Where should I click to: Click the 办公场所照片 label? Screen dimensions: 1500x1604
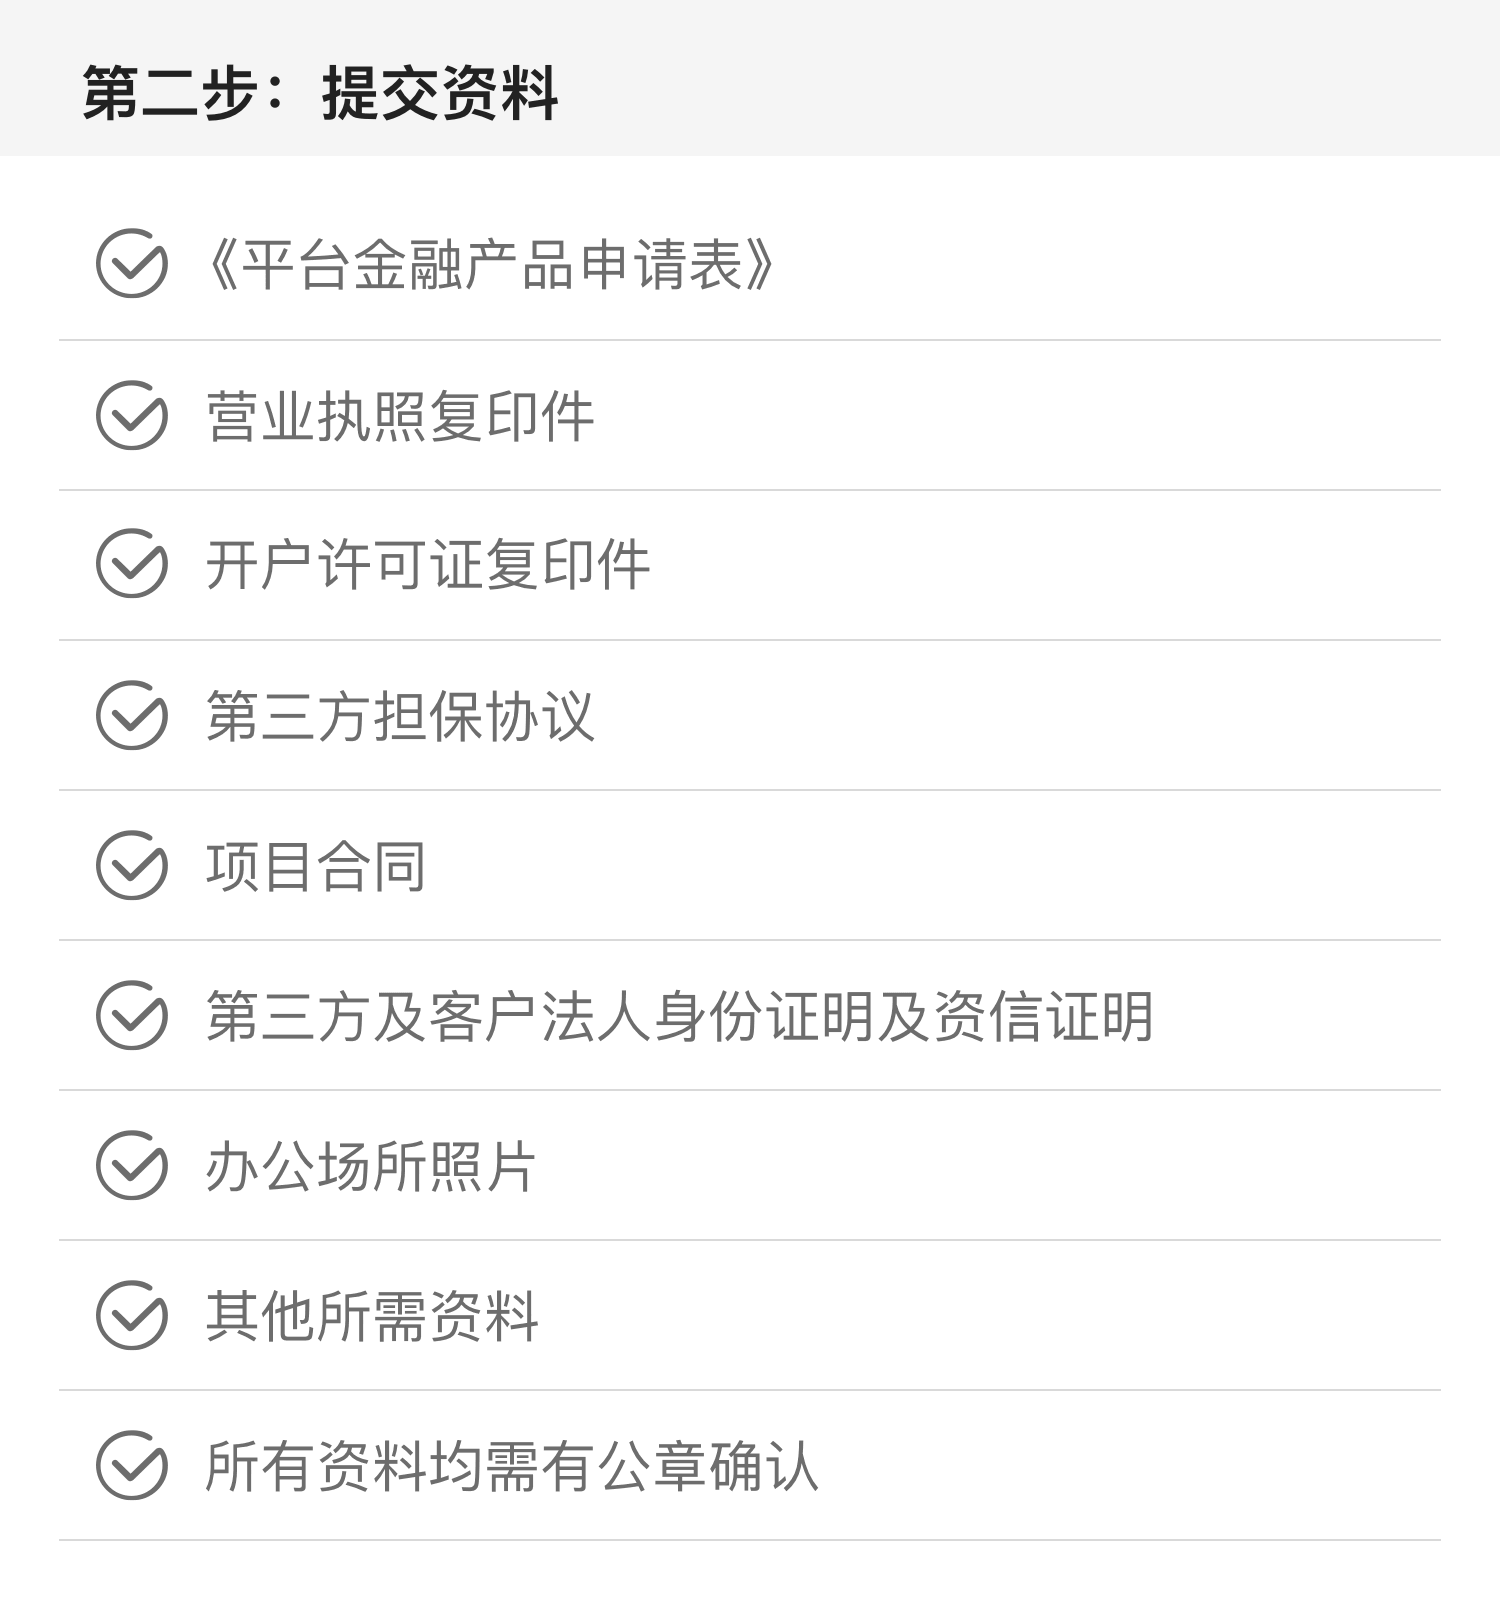[x=371, y=1166]
